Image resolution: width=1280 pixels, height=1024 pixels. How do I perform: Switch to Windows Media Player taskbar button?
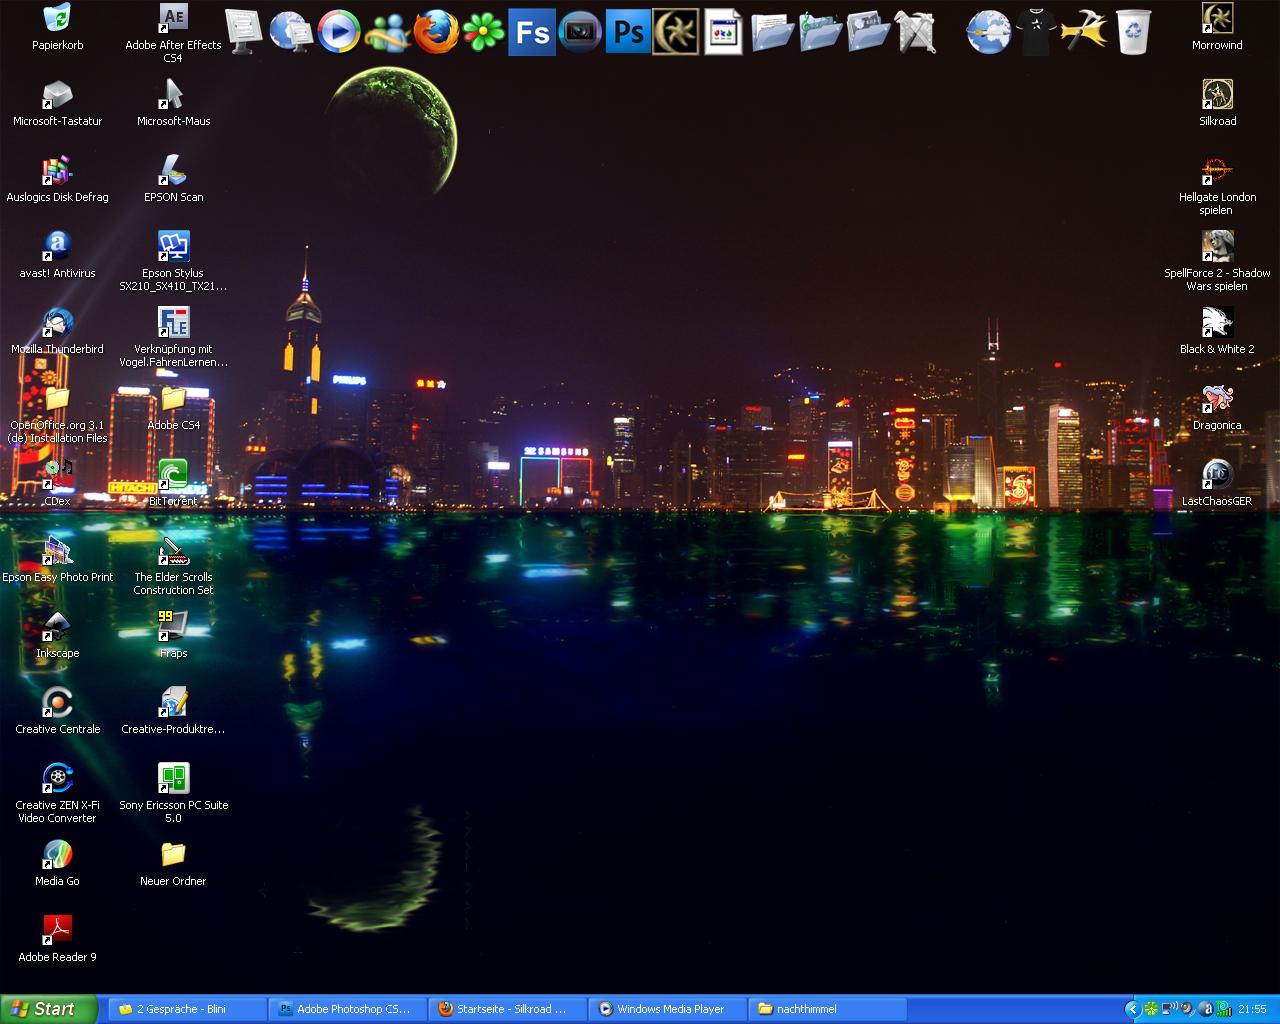point(667,1009)
